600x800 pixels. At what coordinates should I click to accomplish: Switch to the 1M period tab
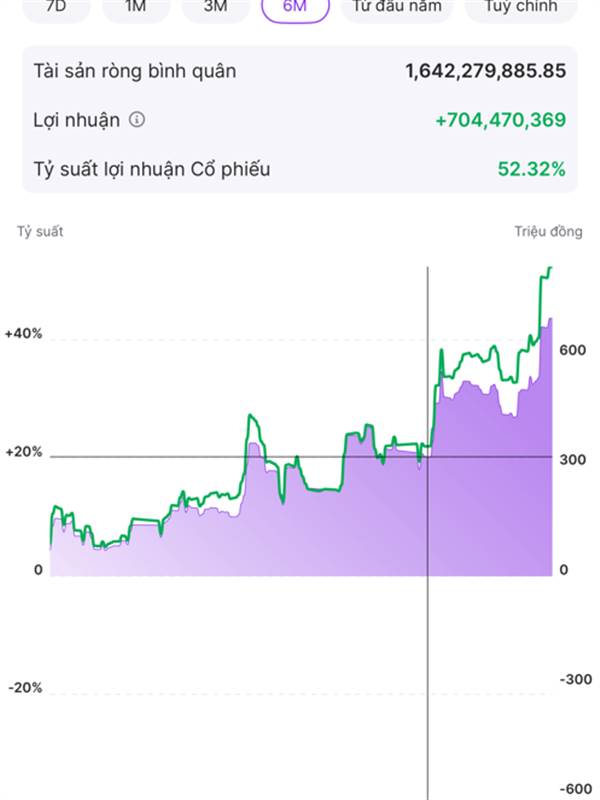point(136,8)
